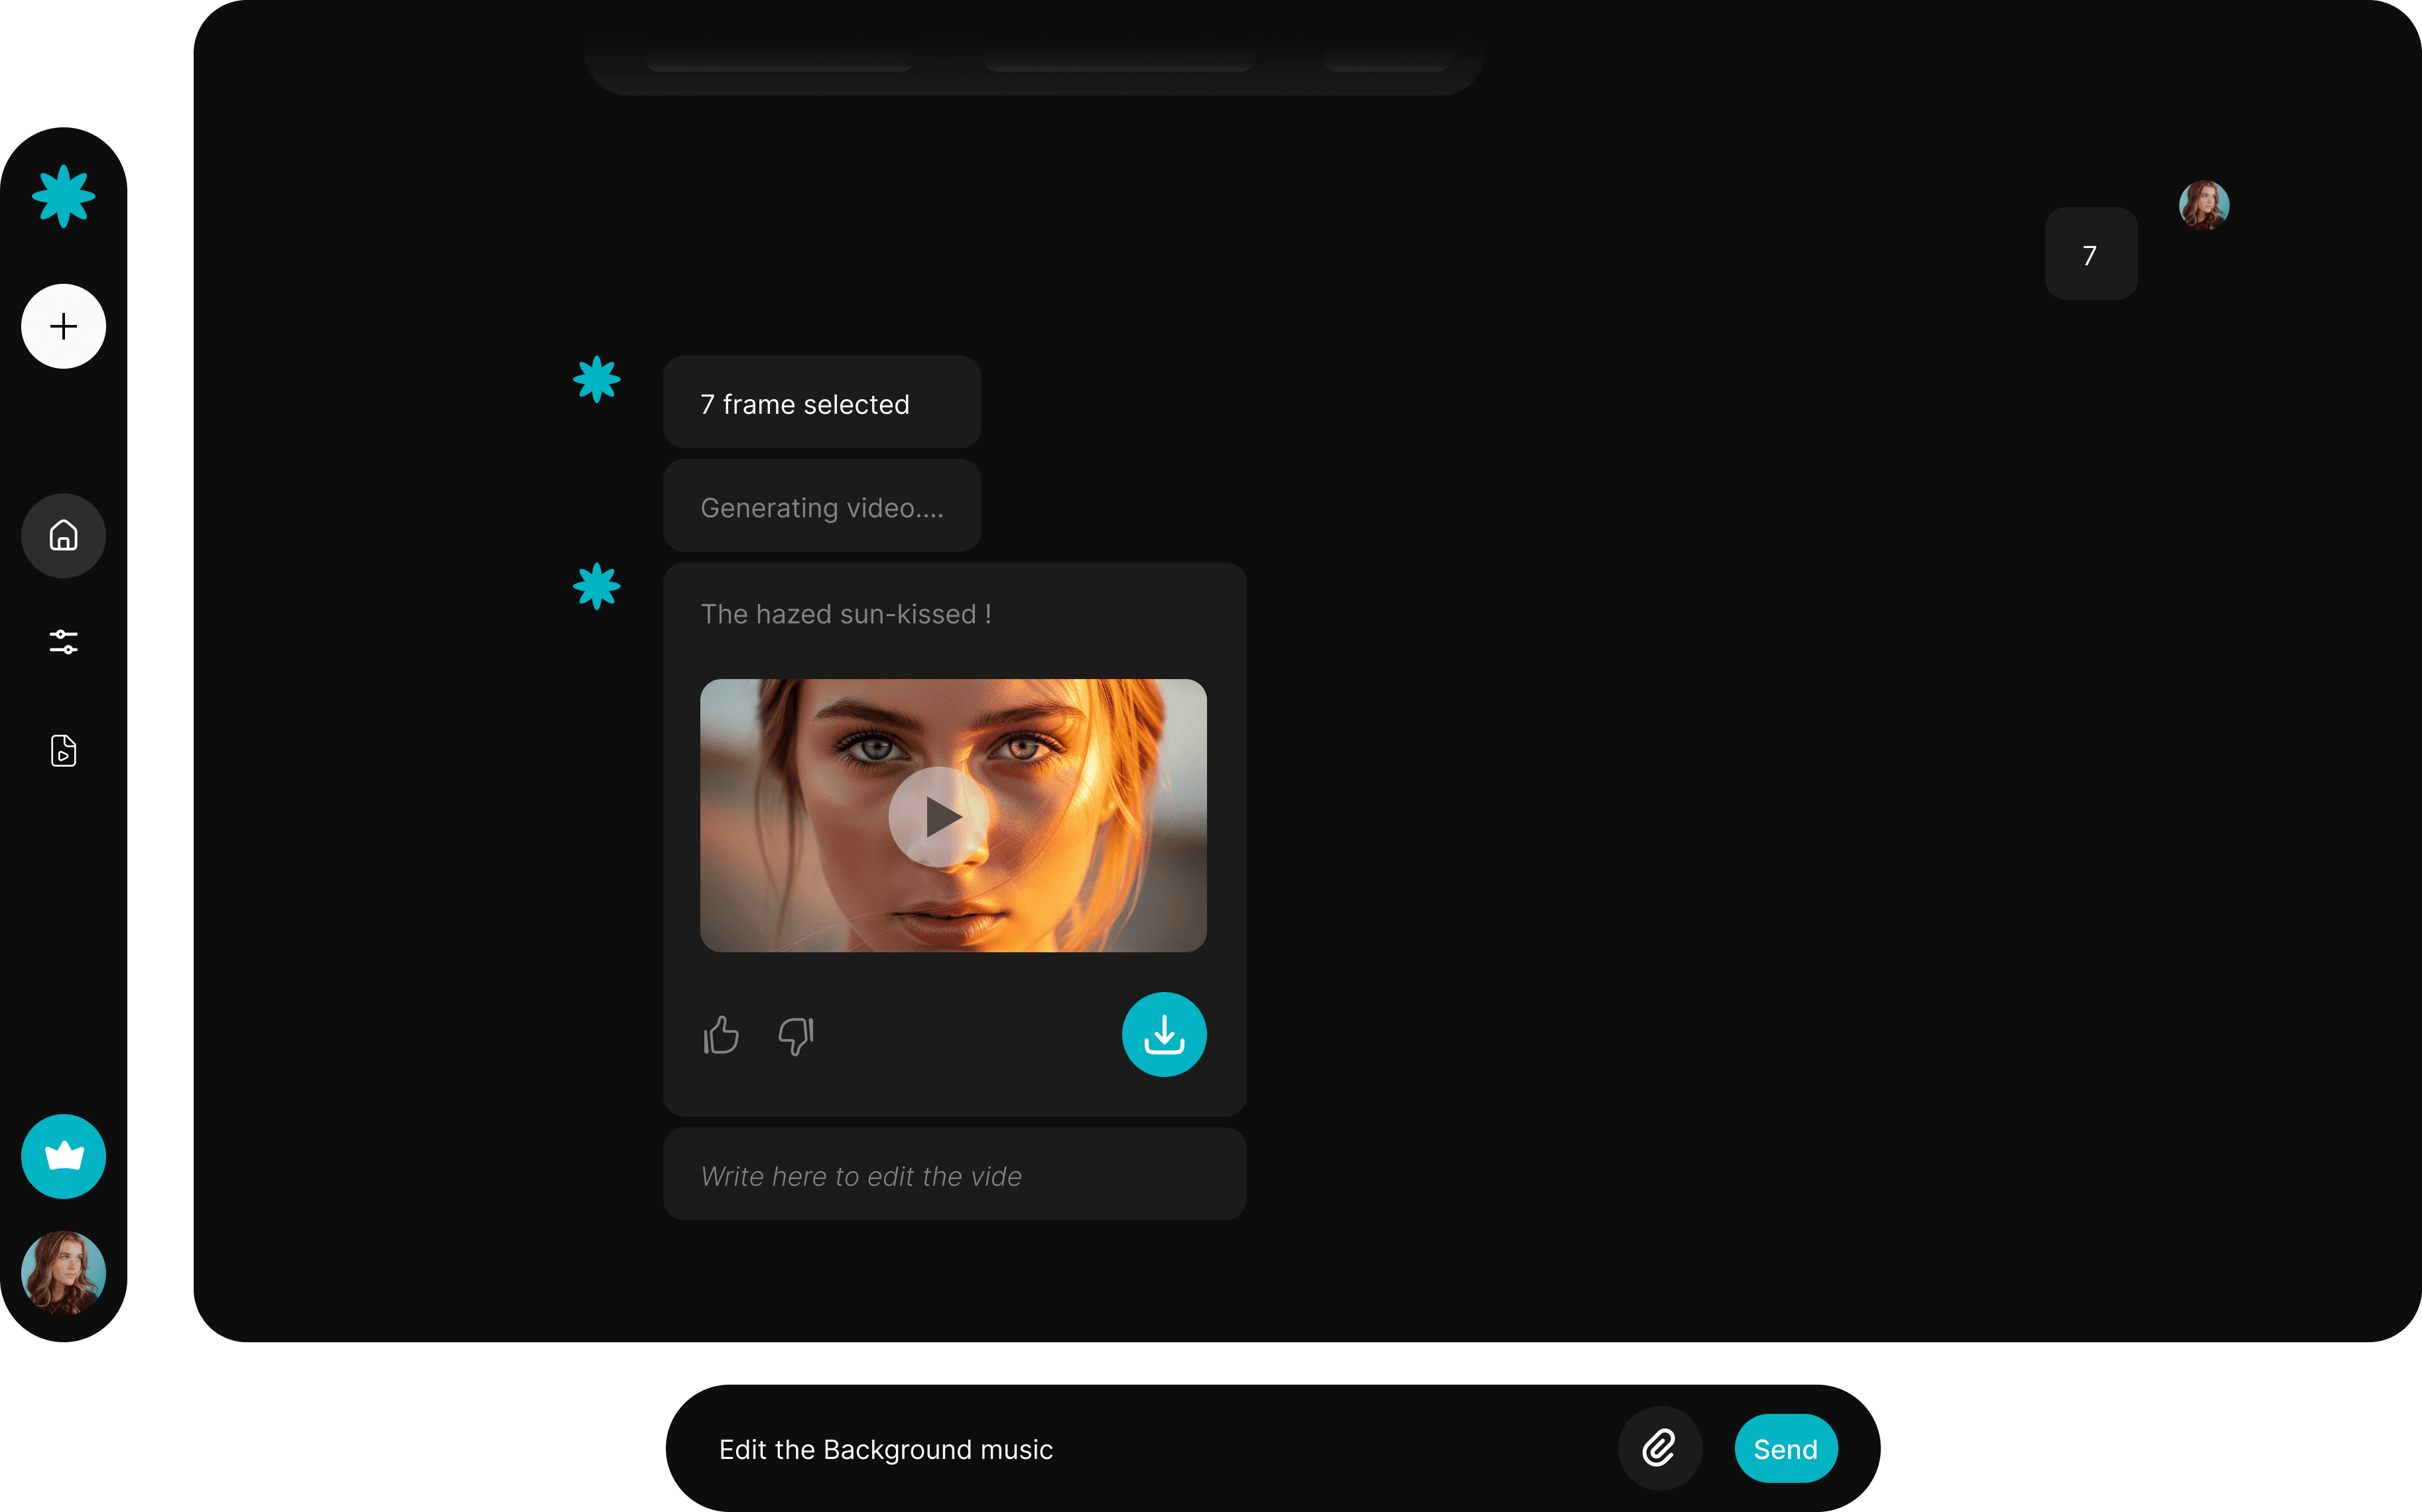Click the teal star logo in sidebar
Viewport: 2422px width, 1512px height.
point(63,196)
